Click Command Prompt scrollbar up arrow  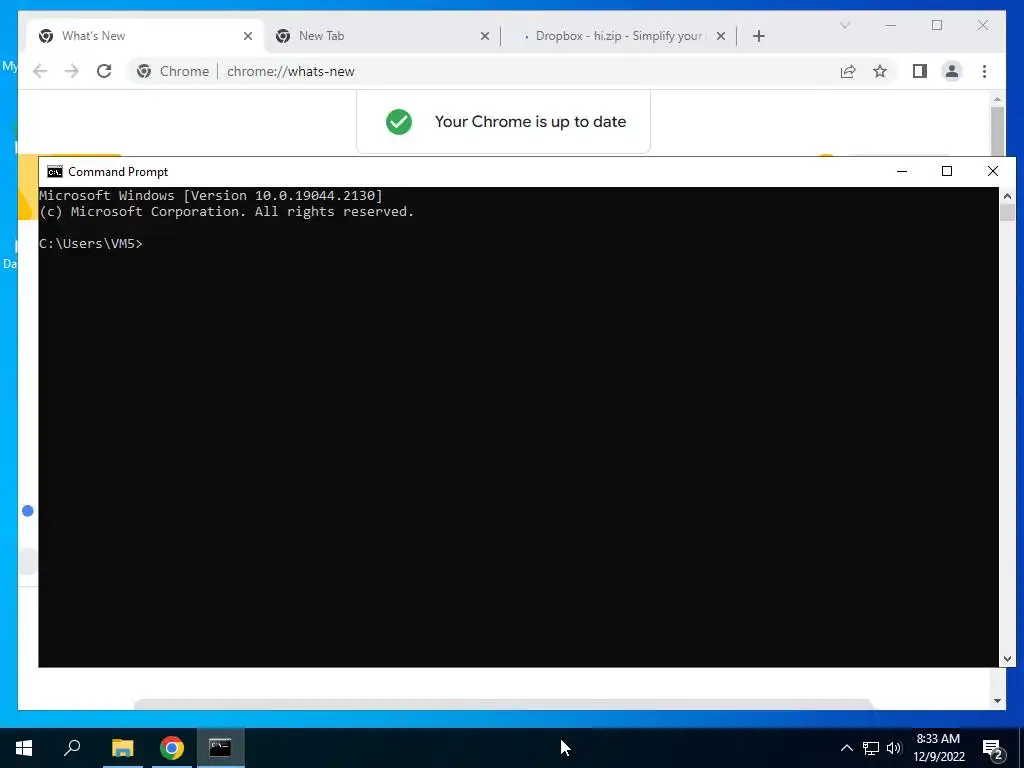1007,196
